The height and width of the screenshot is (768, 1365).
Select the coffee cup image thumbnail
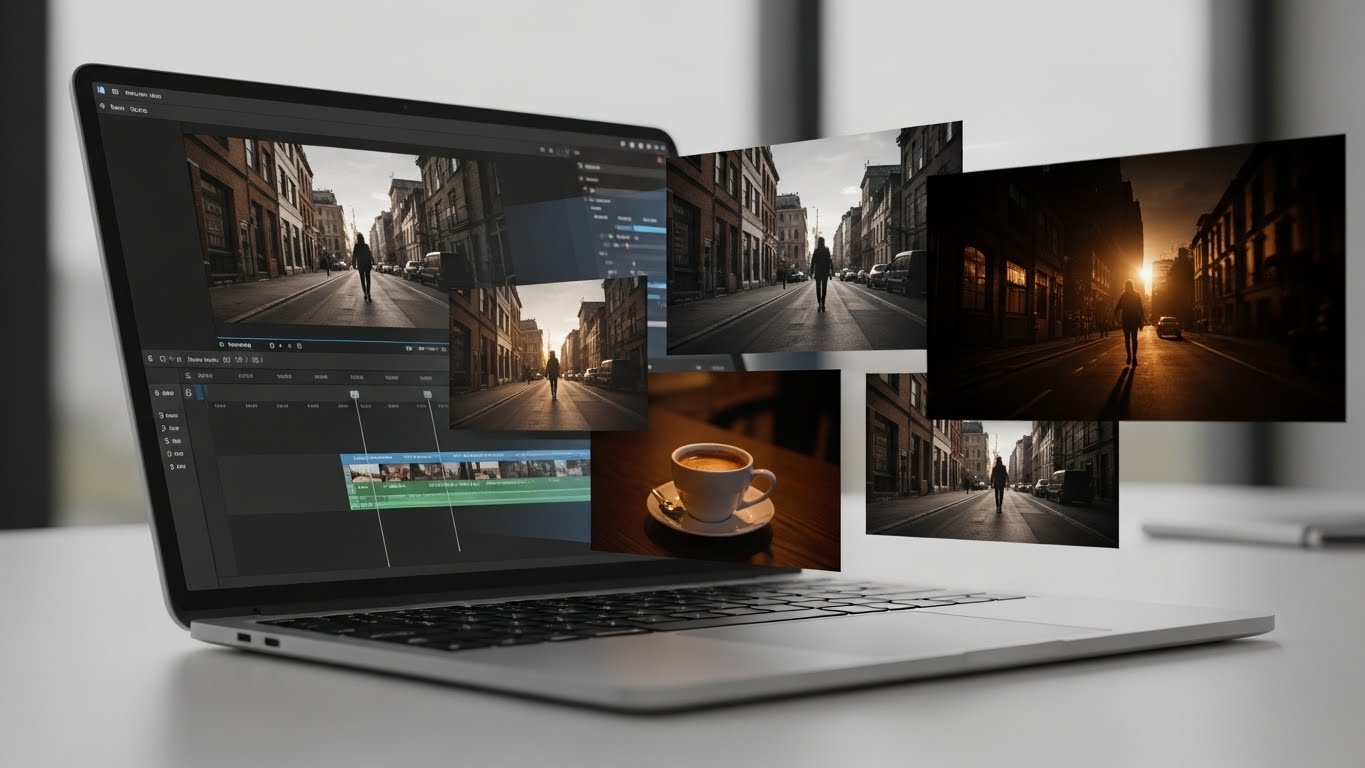[x=715, y=469]
